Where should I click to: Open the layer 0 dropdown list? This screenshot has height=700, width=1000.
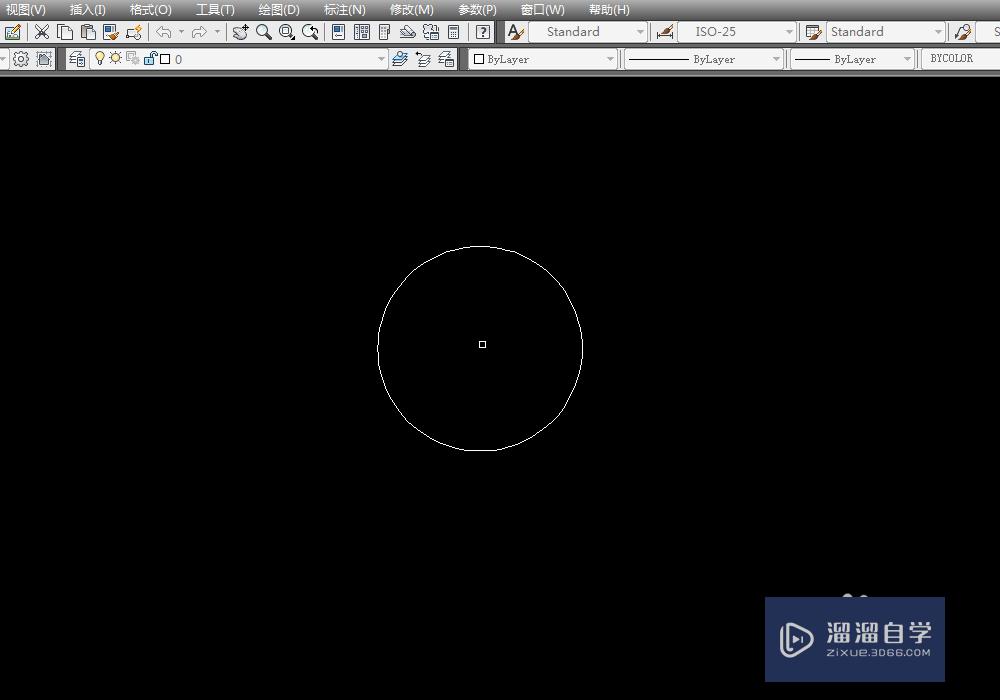coord(379,58)
